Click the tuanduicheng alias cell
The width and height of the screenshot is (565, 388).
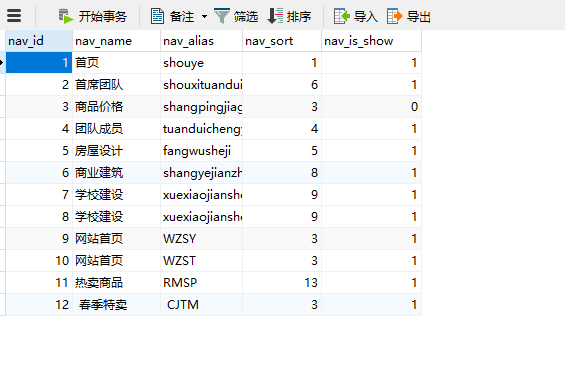click(x=201, y=129)
